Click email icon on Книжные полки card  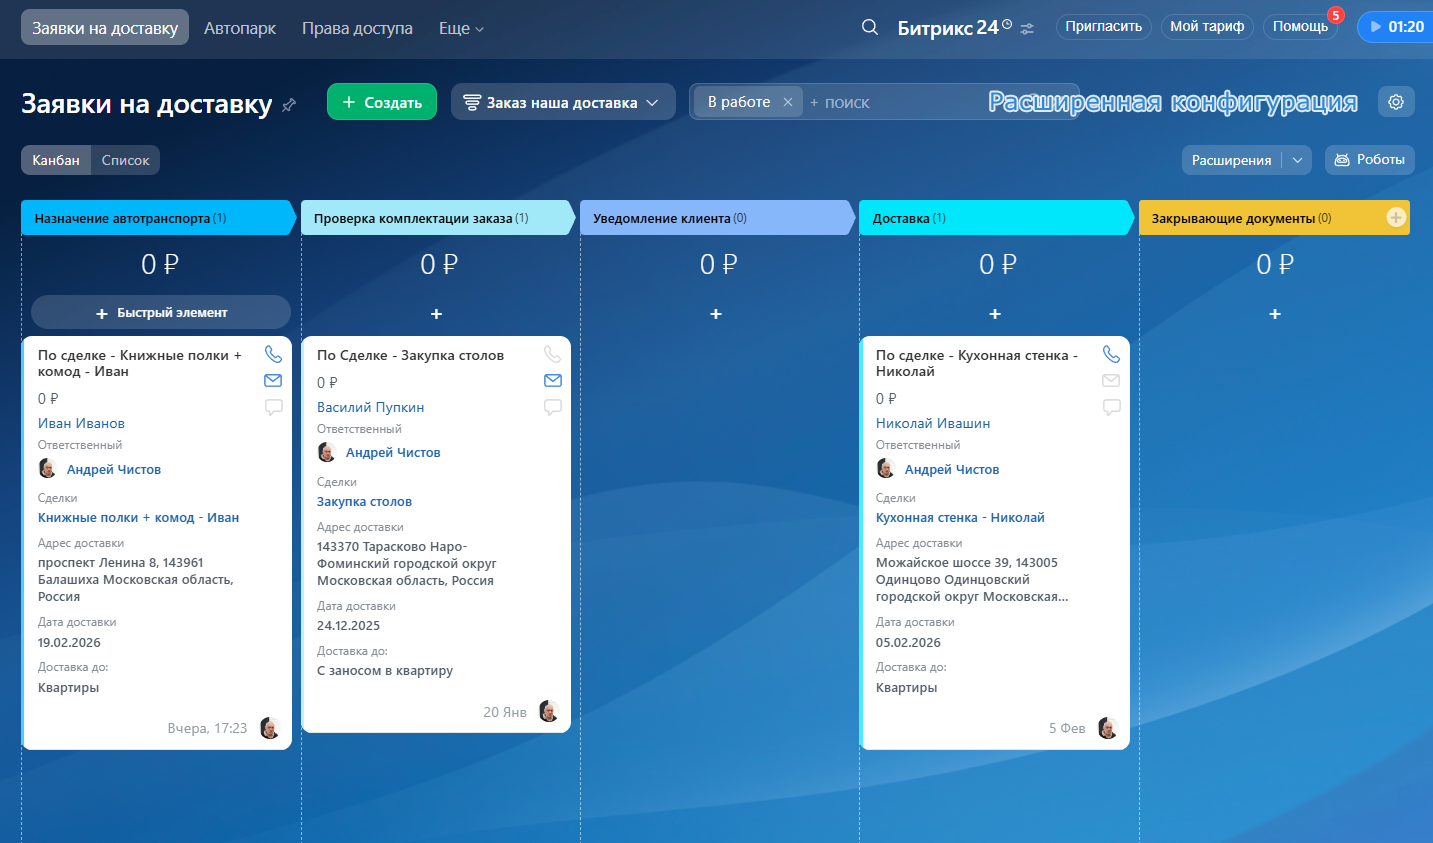(x=273, y=380)
